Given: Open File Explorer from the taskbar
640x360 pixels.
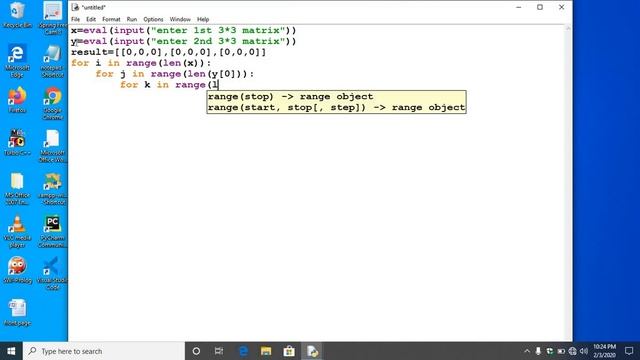Looking at the screenshot, I should 266,351.
